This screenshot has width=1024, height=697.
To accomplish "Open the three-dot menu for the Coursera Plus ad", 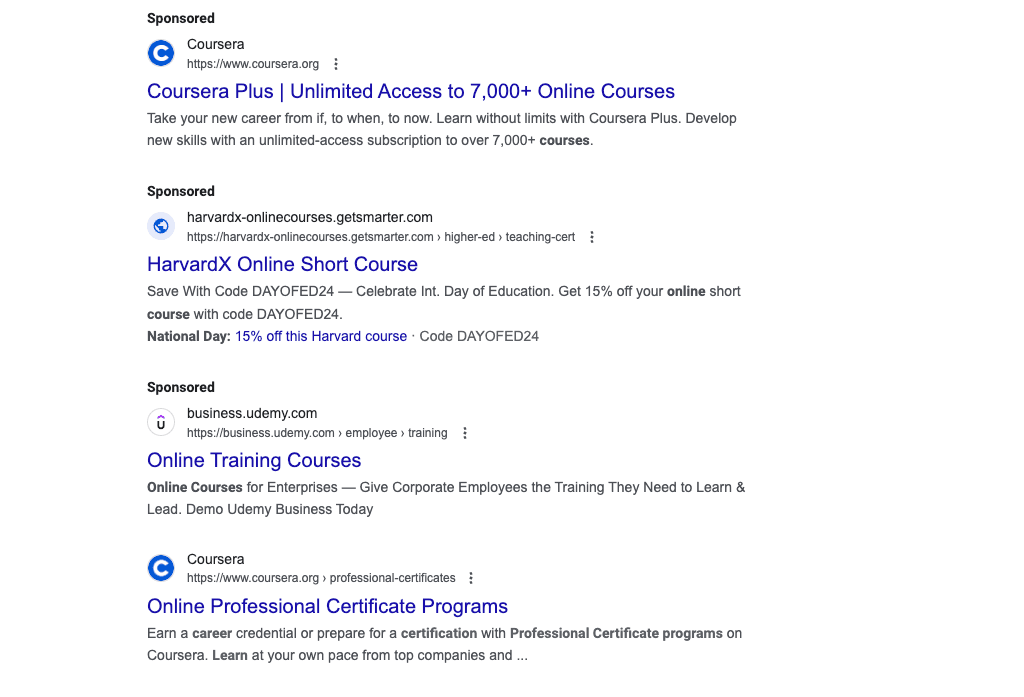I will [x=336, y=63].
